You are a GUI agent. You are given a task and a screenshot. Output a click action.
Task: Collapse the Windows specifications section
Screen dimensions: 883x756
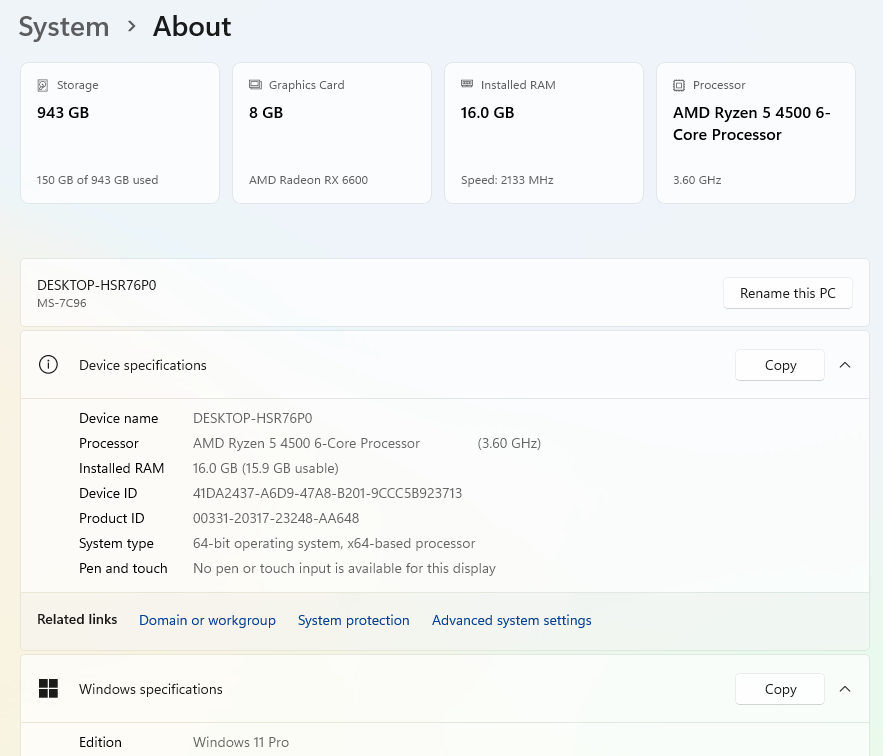pos(845,689)
